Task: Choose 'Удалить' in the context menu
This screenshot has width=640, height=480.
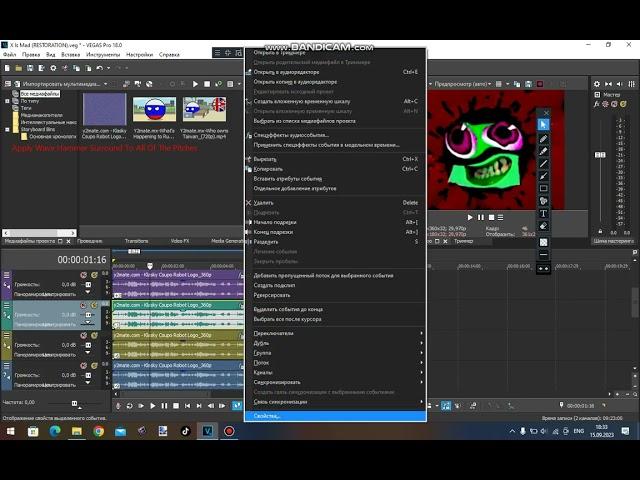Action: (x=336, y=203)
